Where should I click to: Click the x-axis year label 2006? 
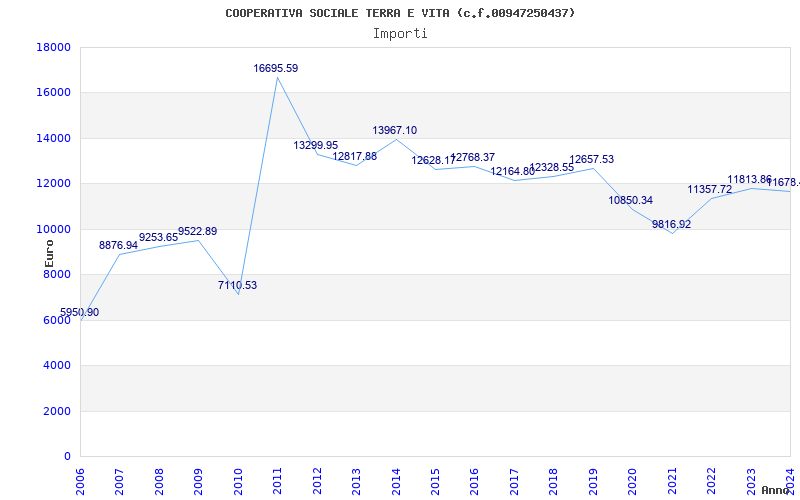pyautogui.click(x=80, y=481)
